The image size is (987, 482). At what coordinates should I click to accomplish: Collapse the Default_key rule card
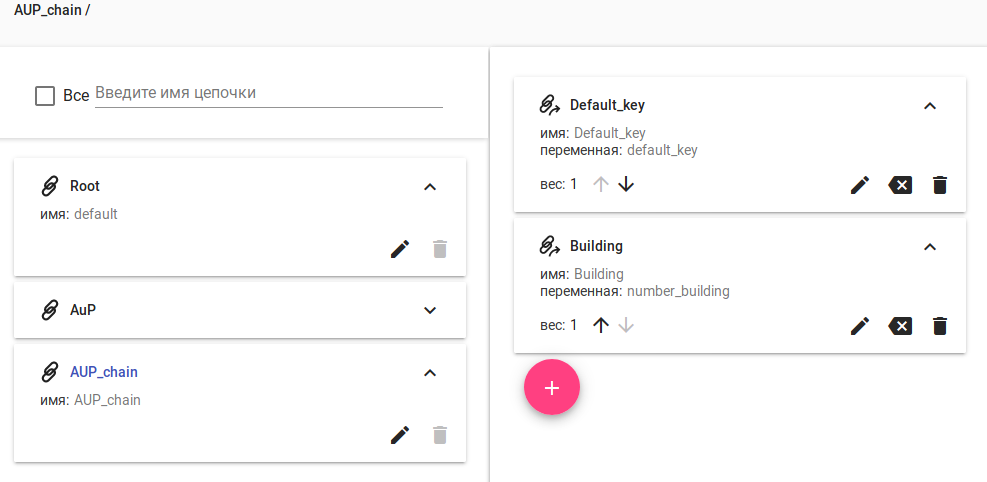pyautogui.click(x=930, y=105)
